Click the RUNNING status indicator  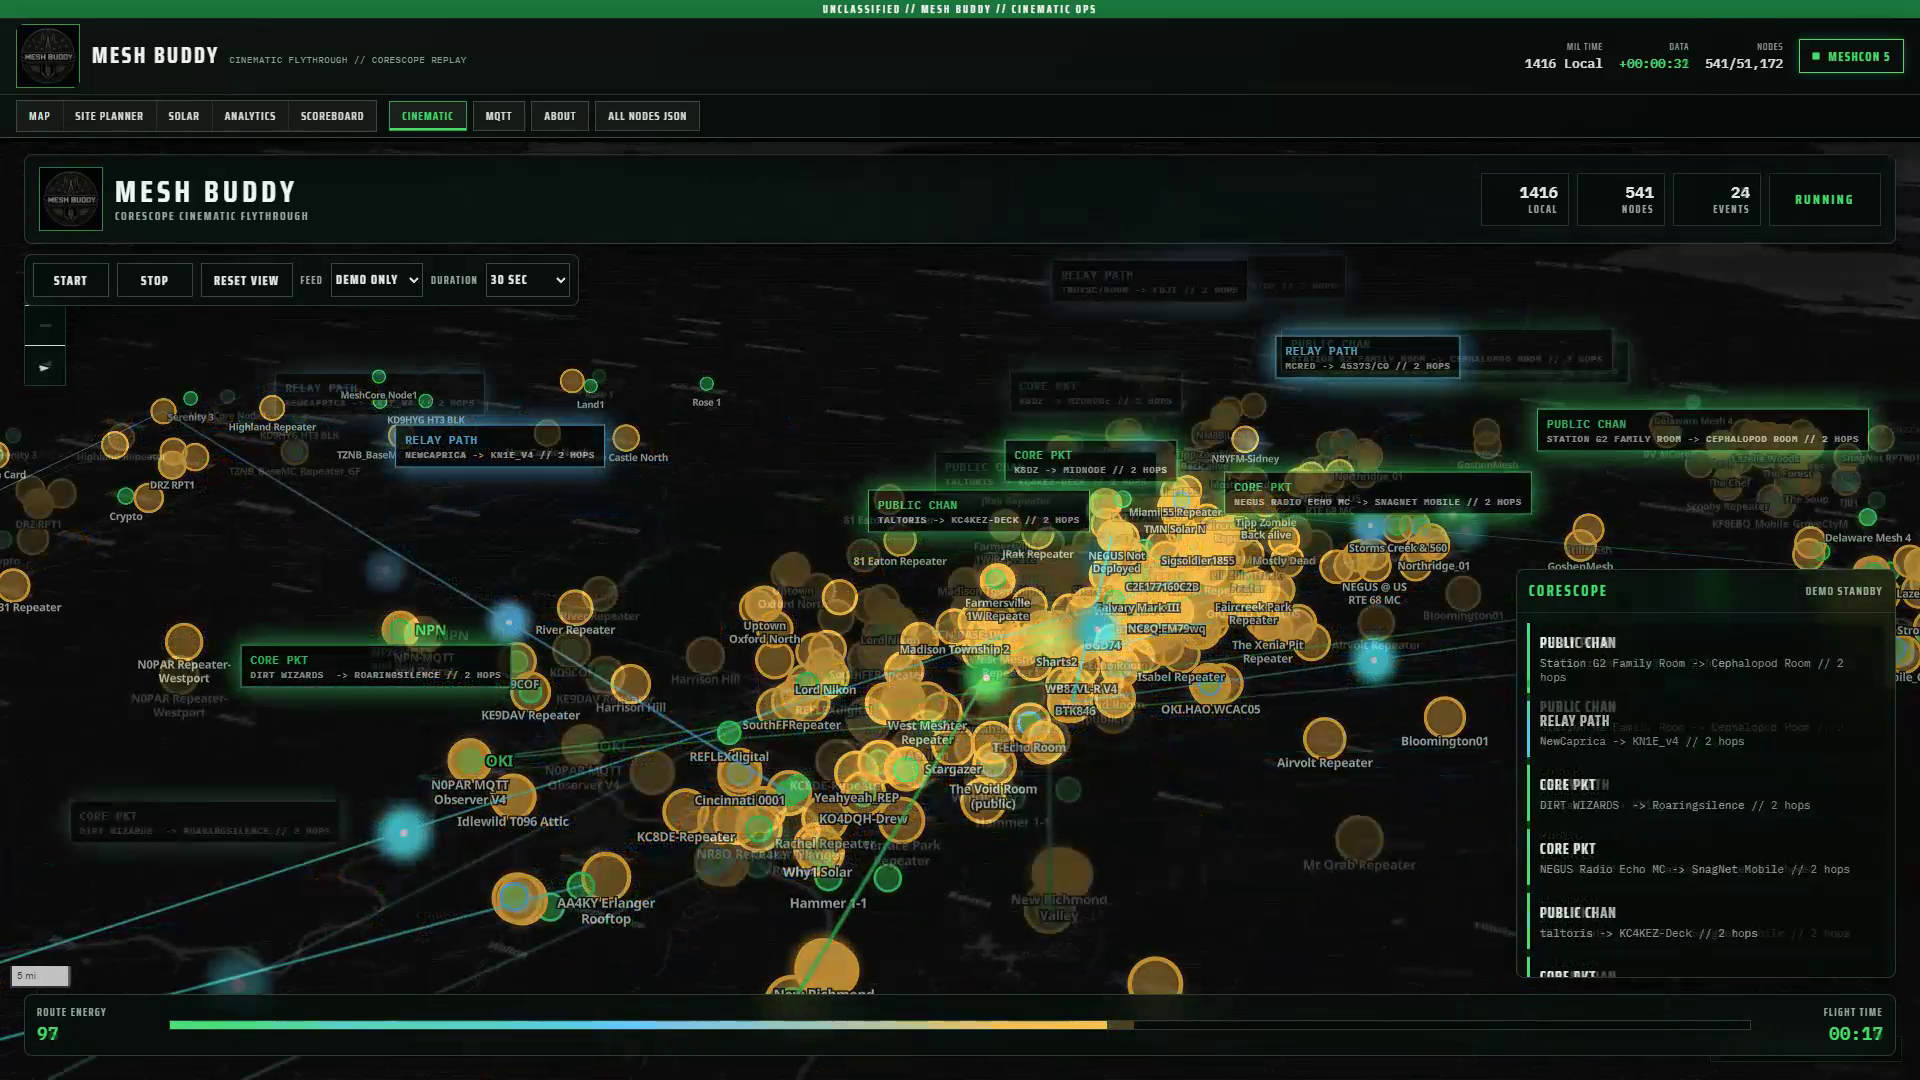tap(1824, 199)
